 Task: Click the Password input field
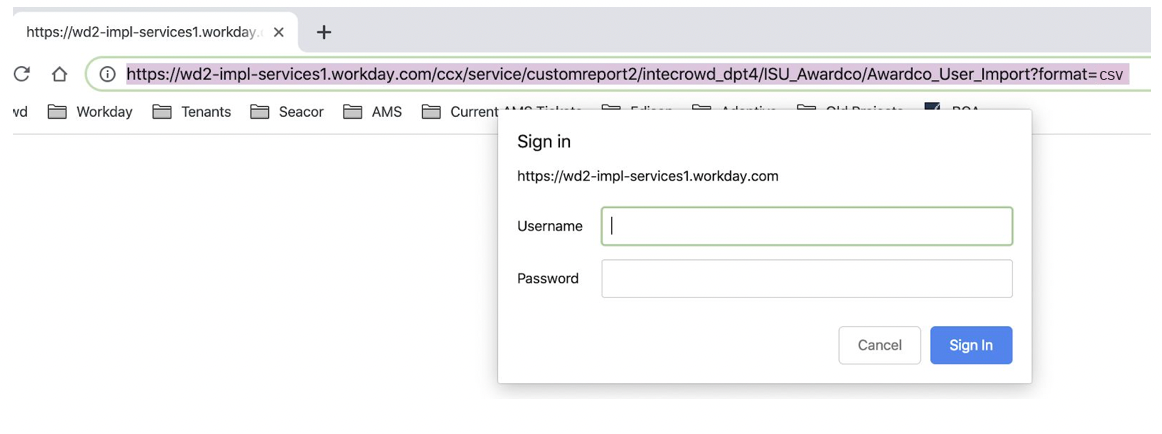(x=806, y=279)
